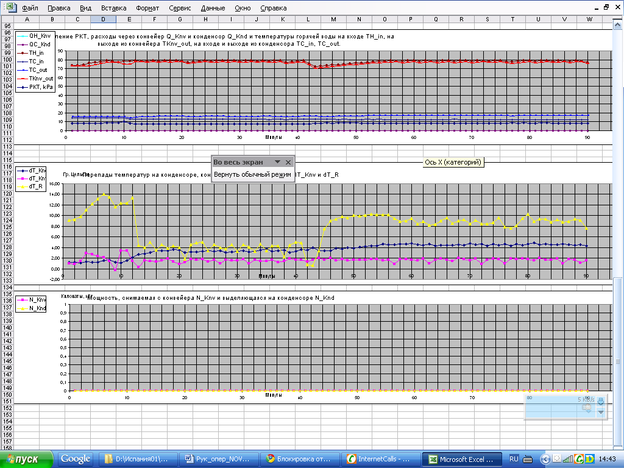Select column A header
This screenshot has height=468, width=624.
(x=27, y=19)
